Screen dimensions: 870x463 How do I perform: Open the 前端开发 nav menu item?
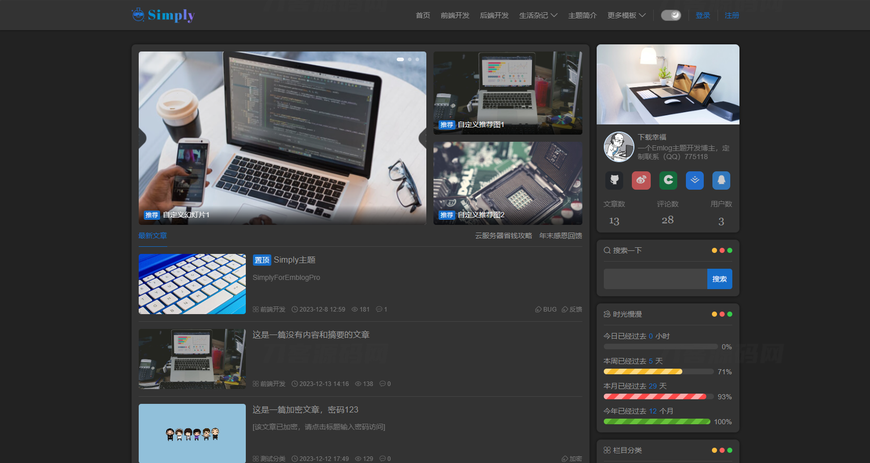click(455, 15)
